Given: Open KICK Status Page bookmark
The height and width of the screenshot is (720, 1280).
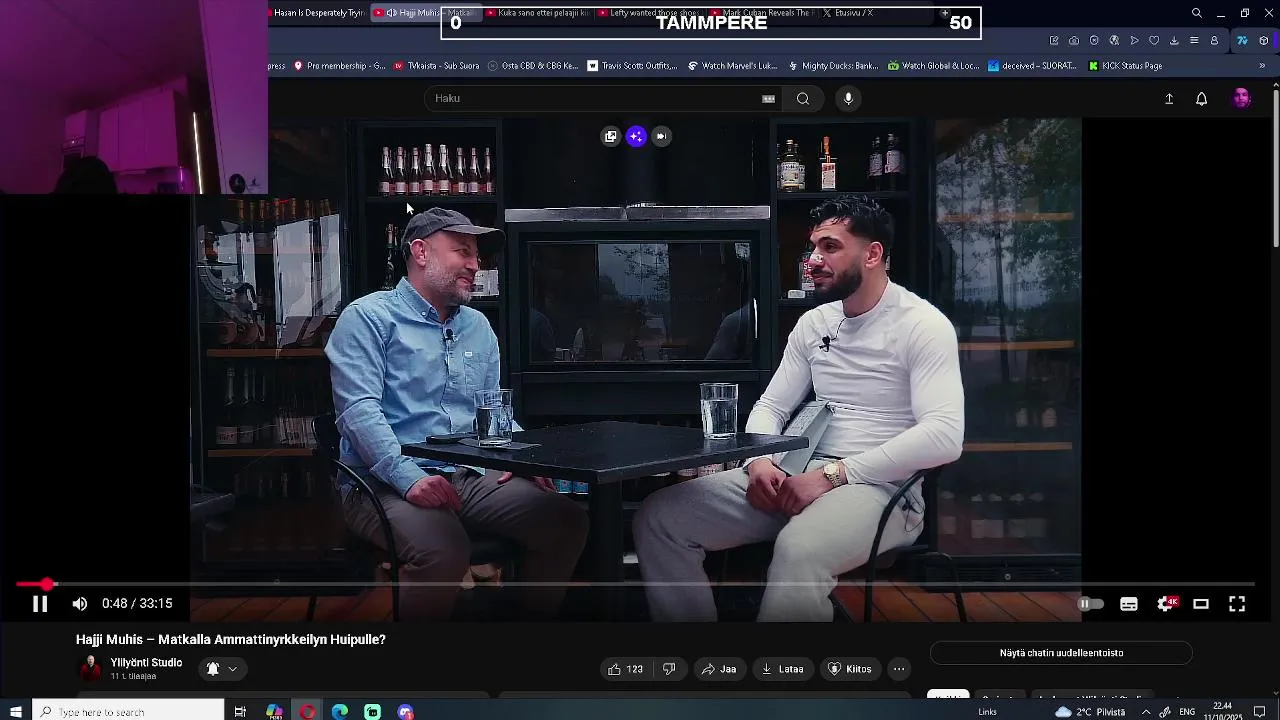Looking at the screenshot, I should point(1125,66).
